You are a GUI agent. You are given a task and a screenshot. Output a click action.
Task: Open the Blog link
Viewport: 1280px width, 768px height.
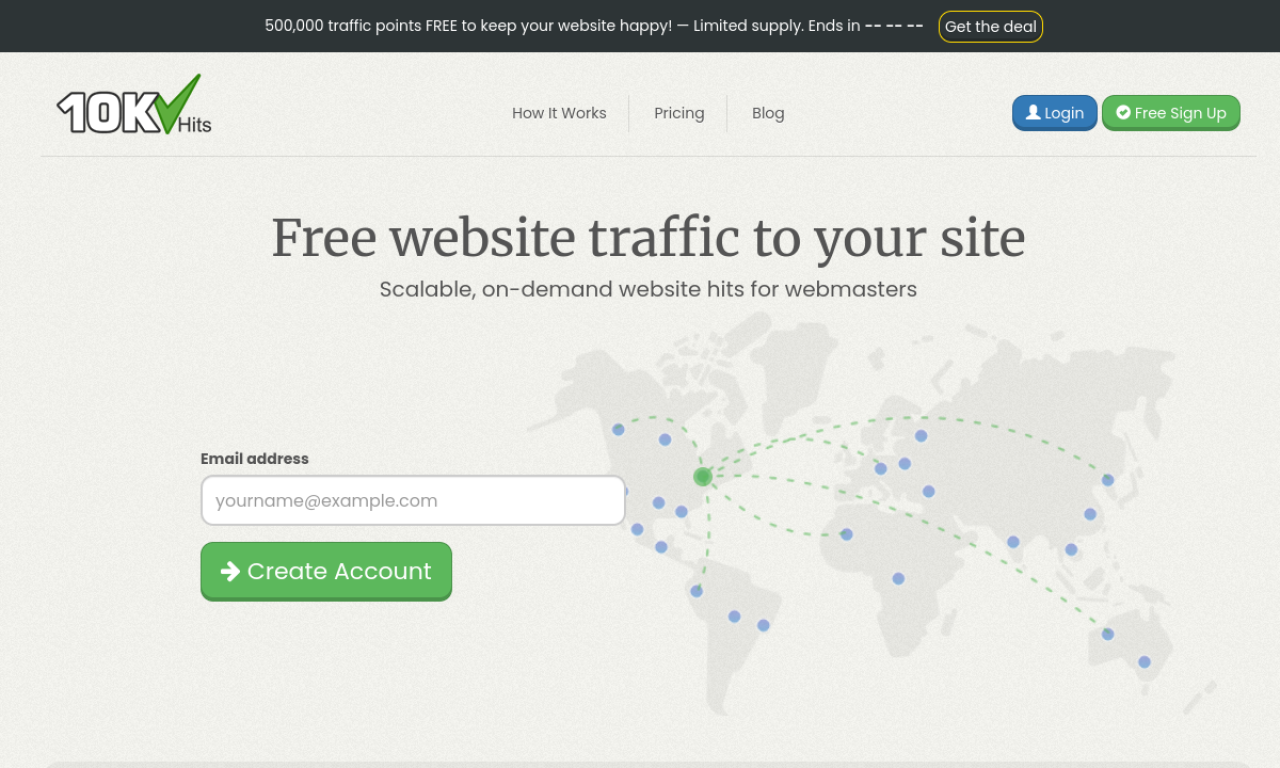point(768,113)
